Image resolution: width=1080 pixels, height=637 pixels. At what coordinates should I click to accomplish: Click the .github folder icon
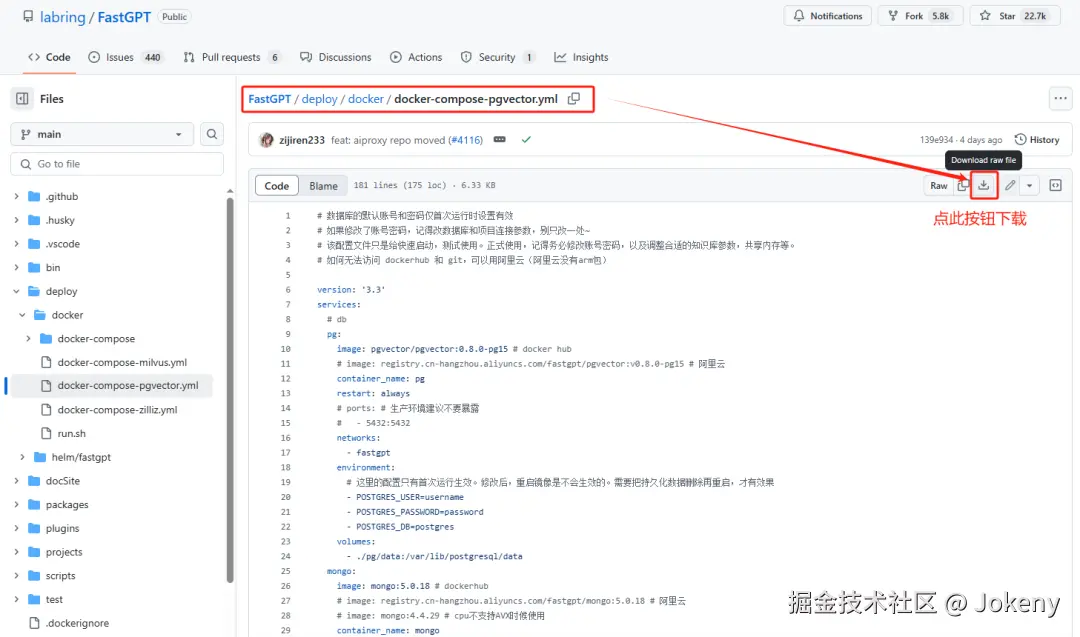34,196
